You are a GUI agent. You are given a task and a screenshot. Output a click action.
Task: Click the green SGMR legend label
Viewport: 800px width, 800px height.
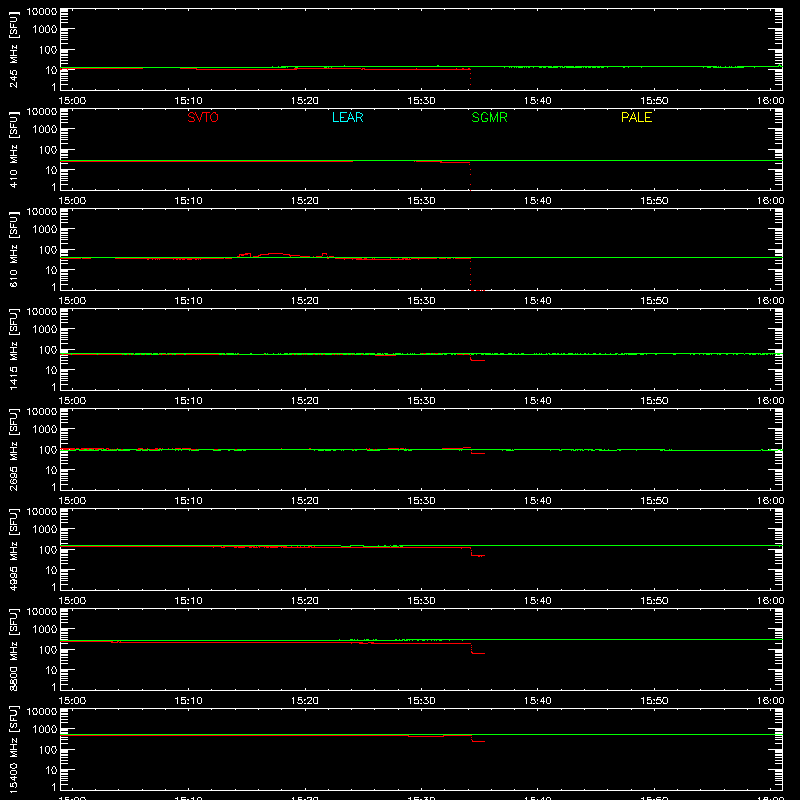489,117
